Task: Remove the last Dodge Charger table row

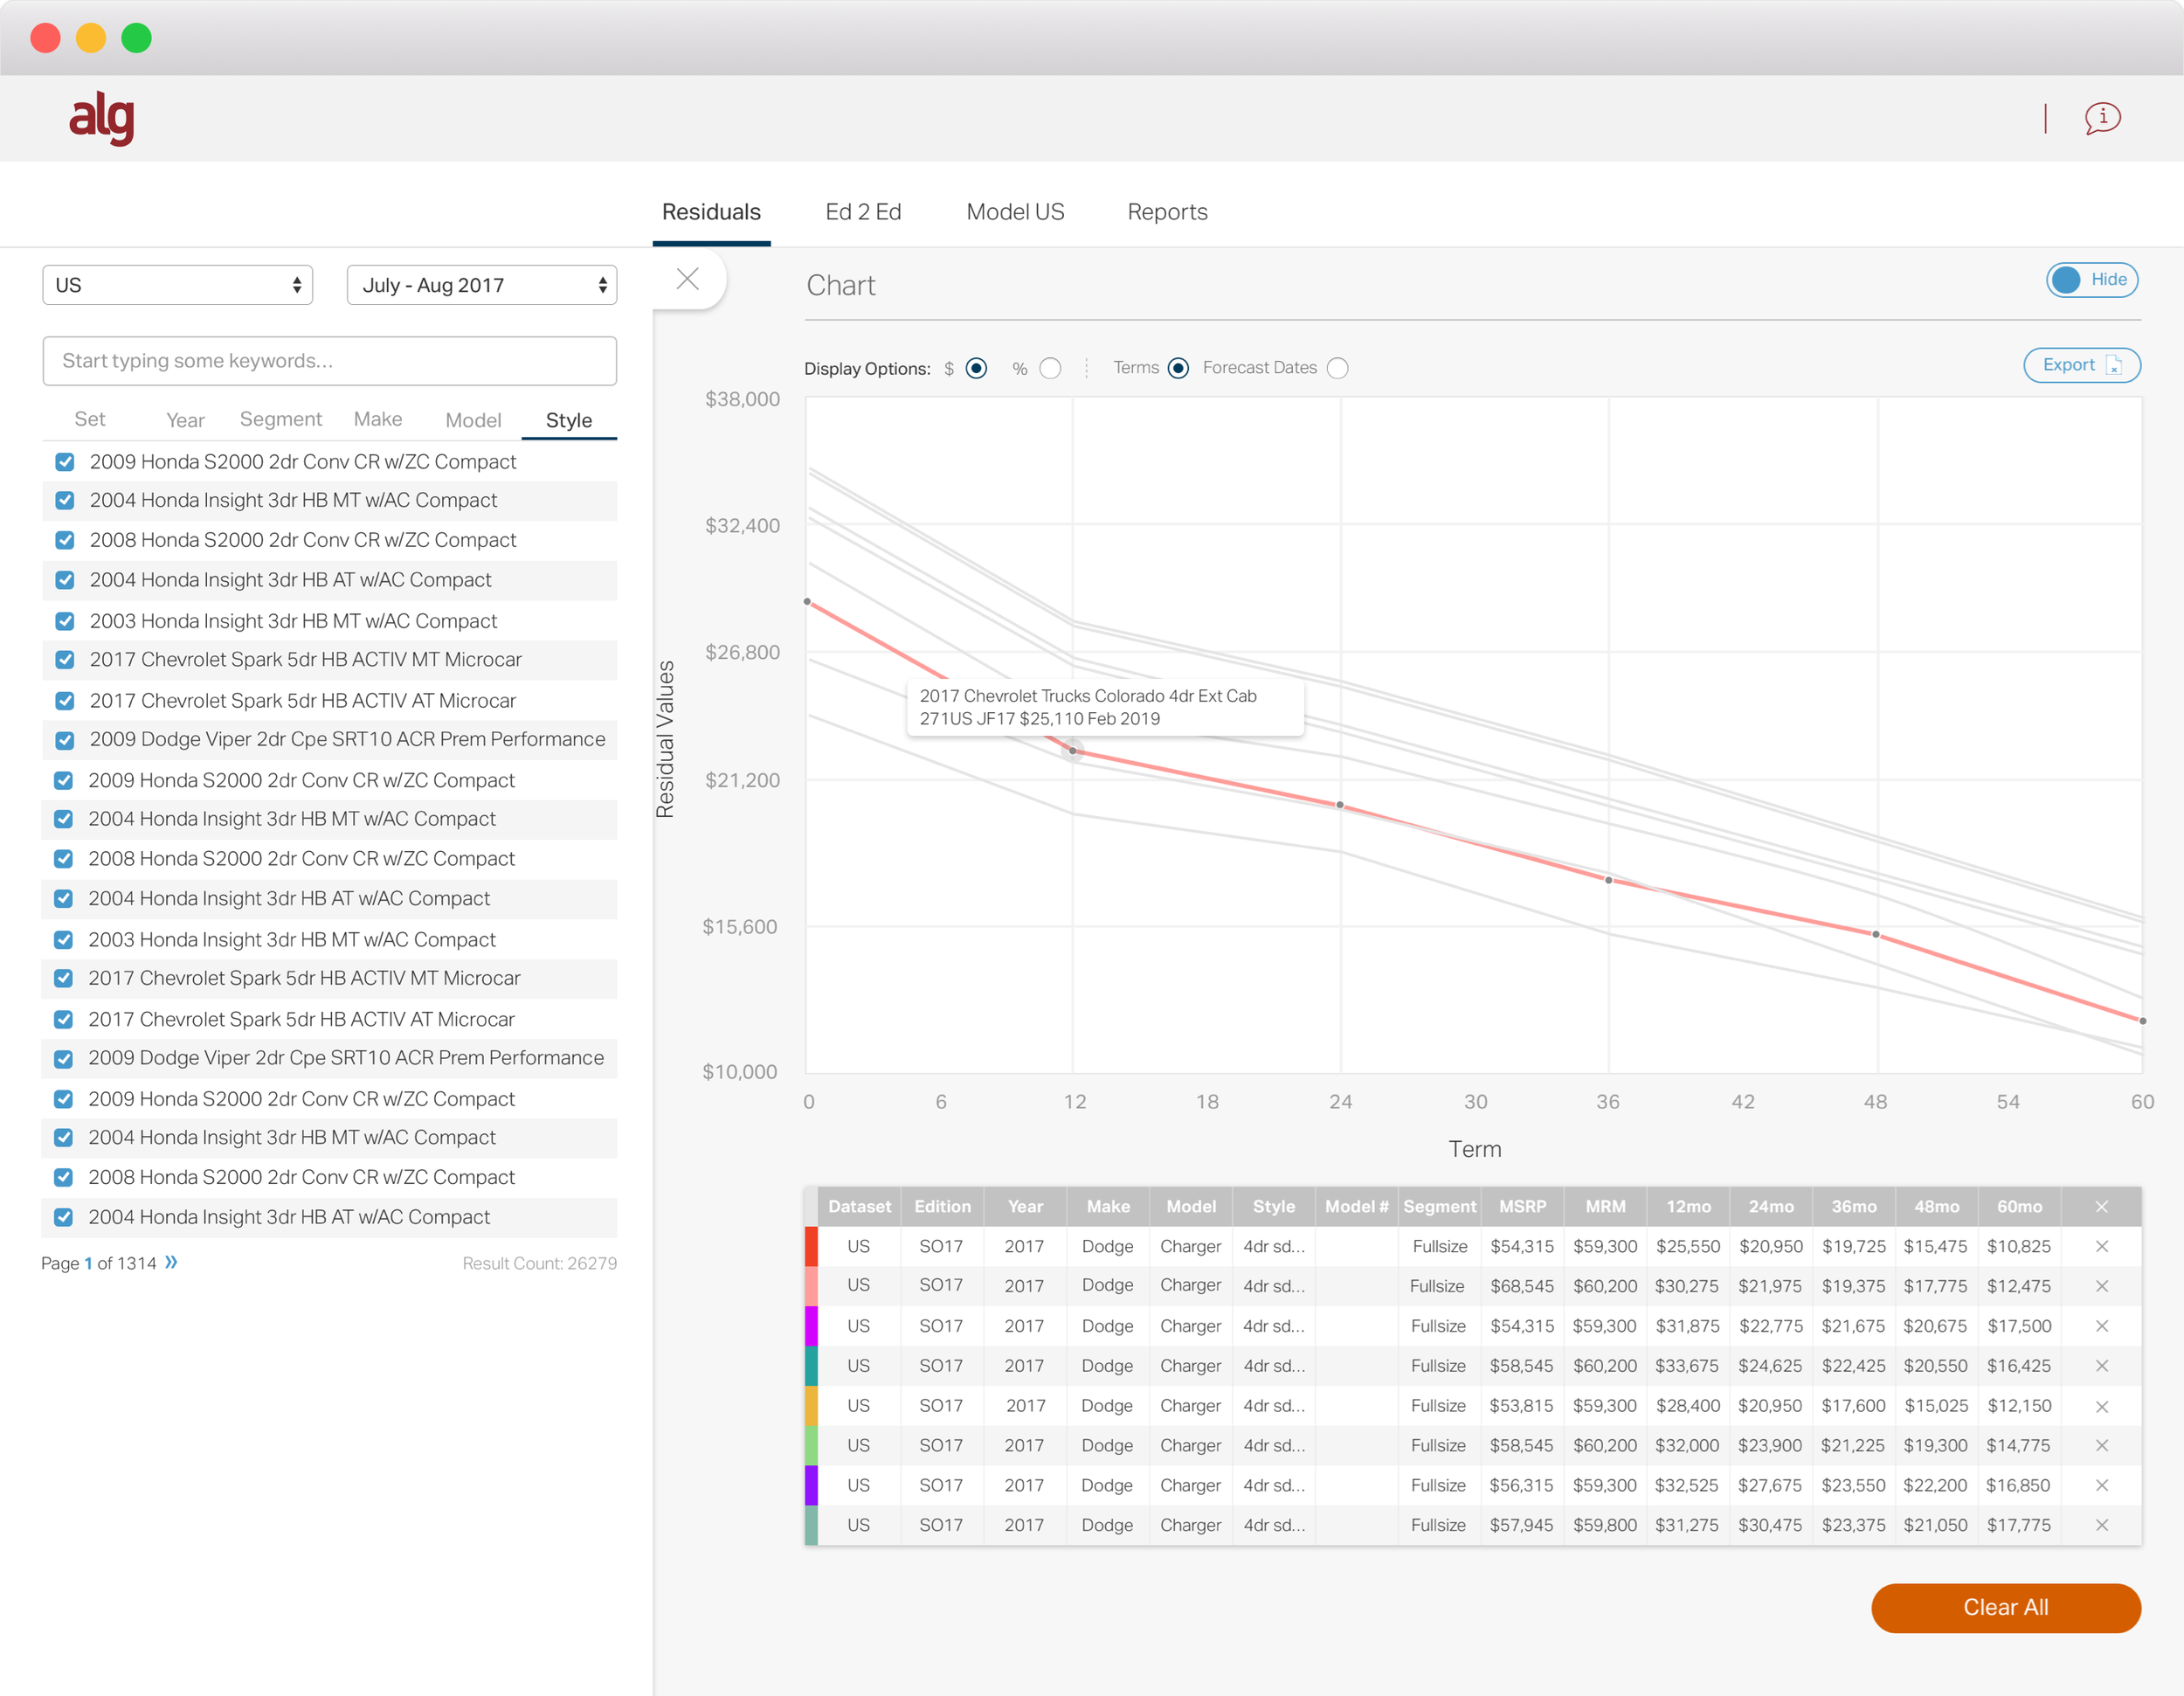Action: click(x=2101, y=1525)
